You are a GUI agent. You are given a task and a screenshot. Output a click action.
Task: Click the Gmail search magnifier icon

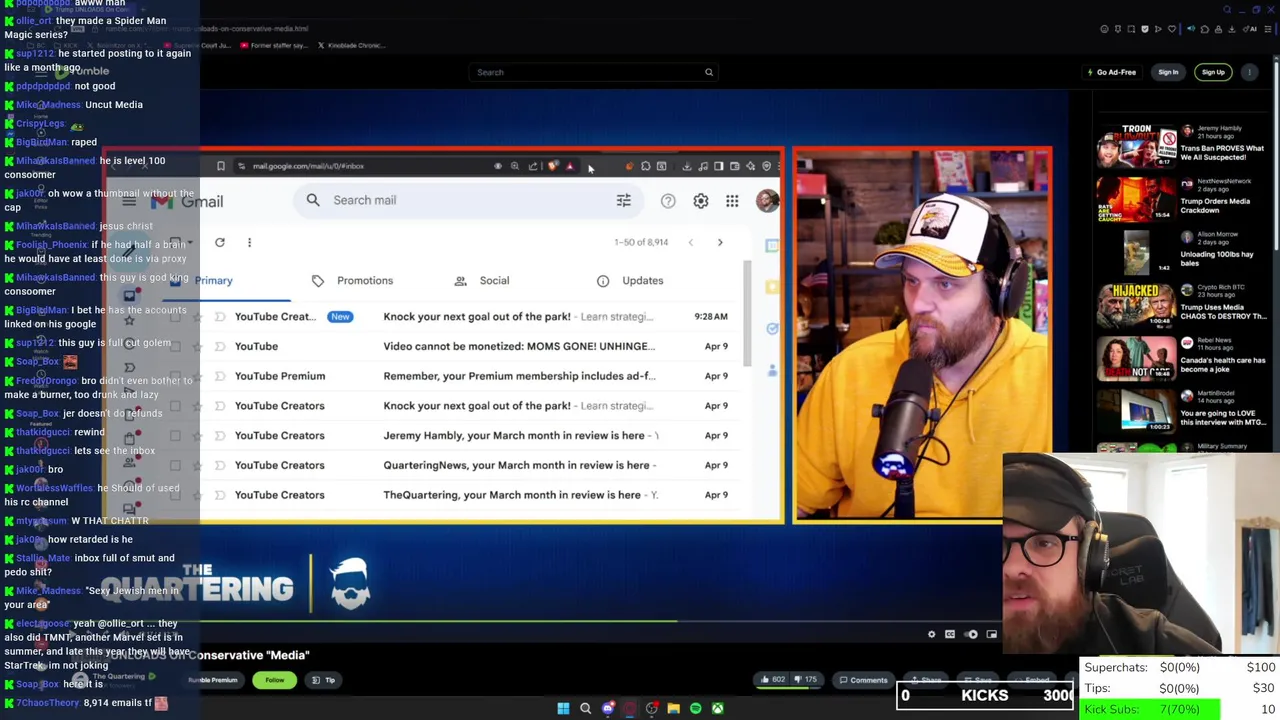click(x=313, y=200)
